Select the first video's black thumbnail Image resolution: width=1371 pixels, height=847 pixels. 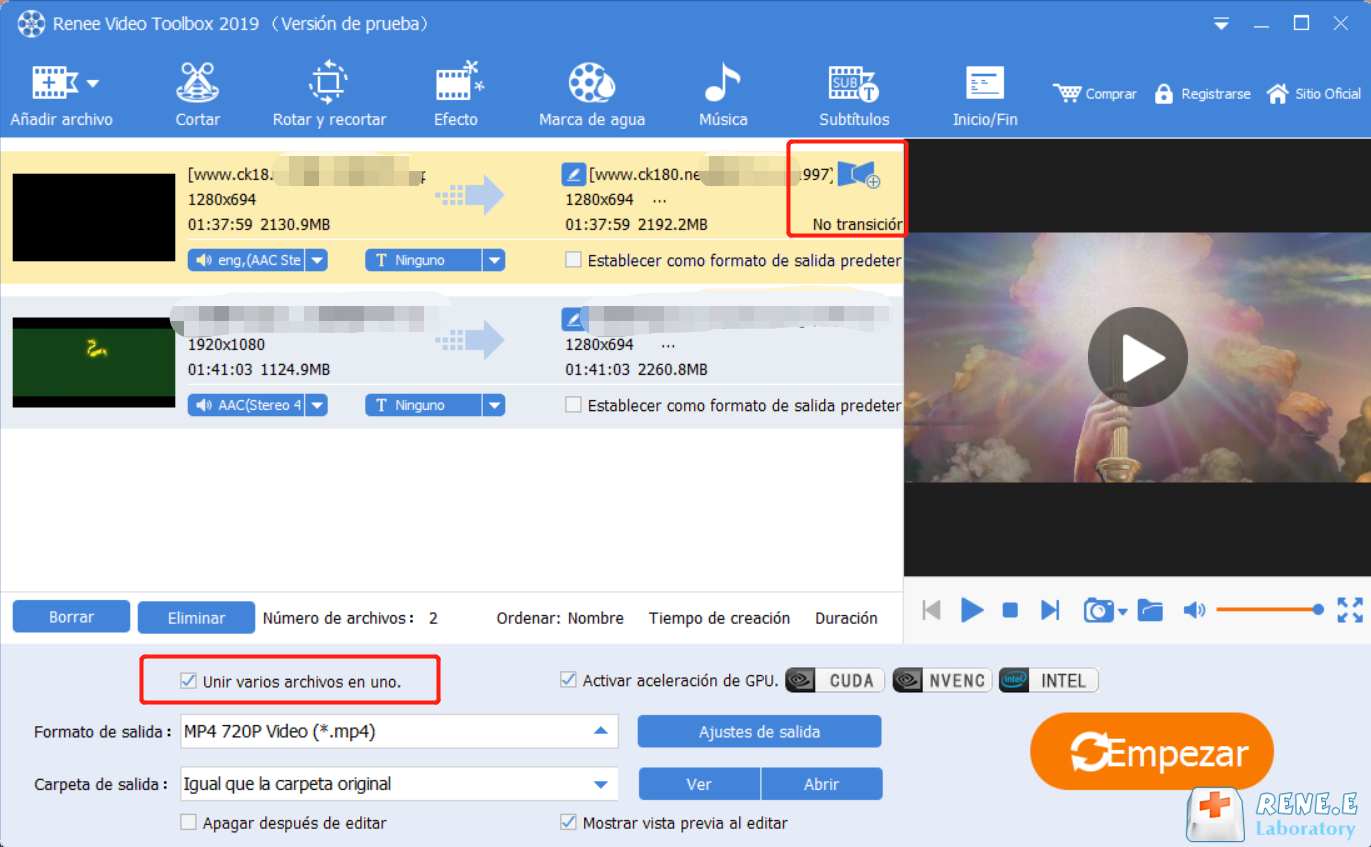coord(93,217)
